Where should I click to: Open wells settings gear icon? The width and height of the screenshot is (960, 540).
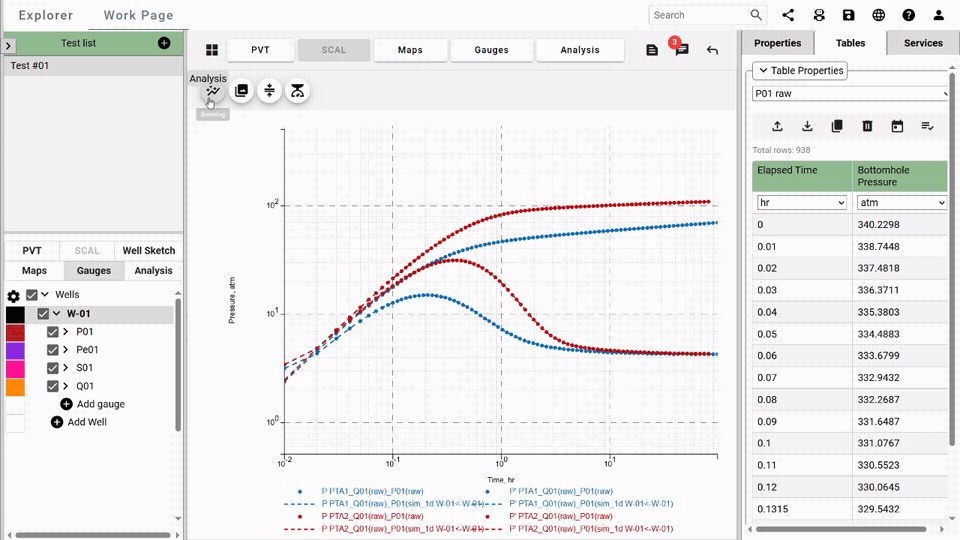[13, 296]
